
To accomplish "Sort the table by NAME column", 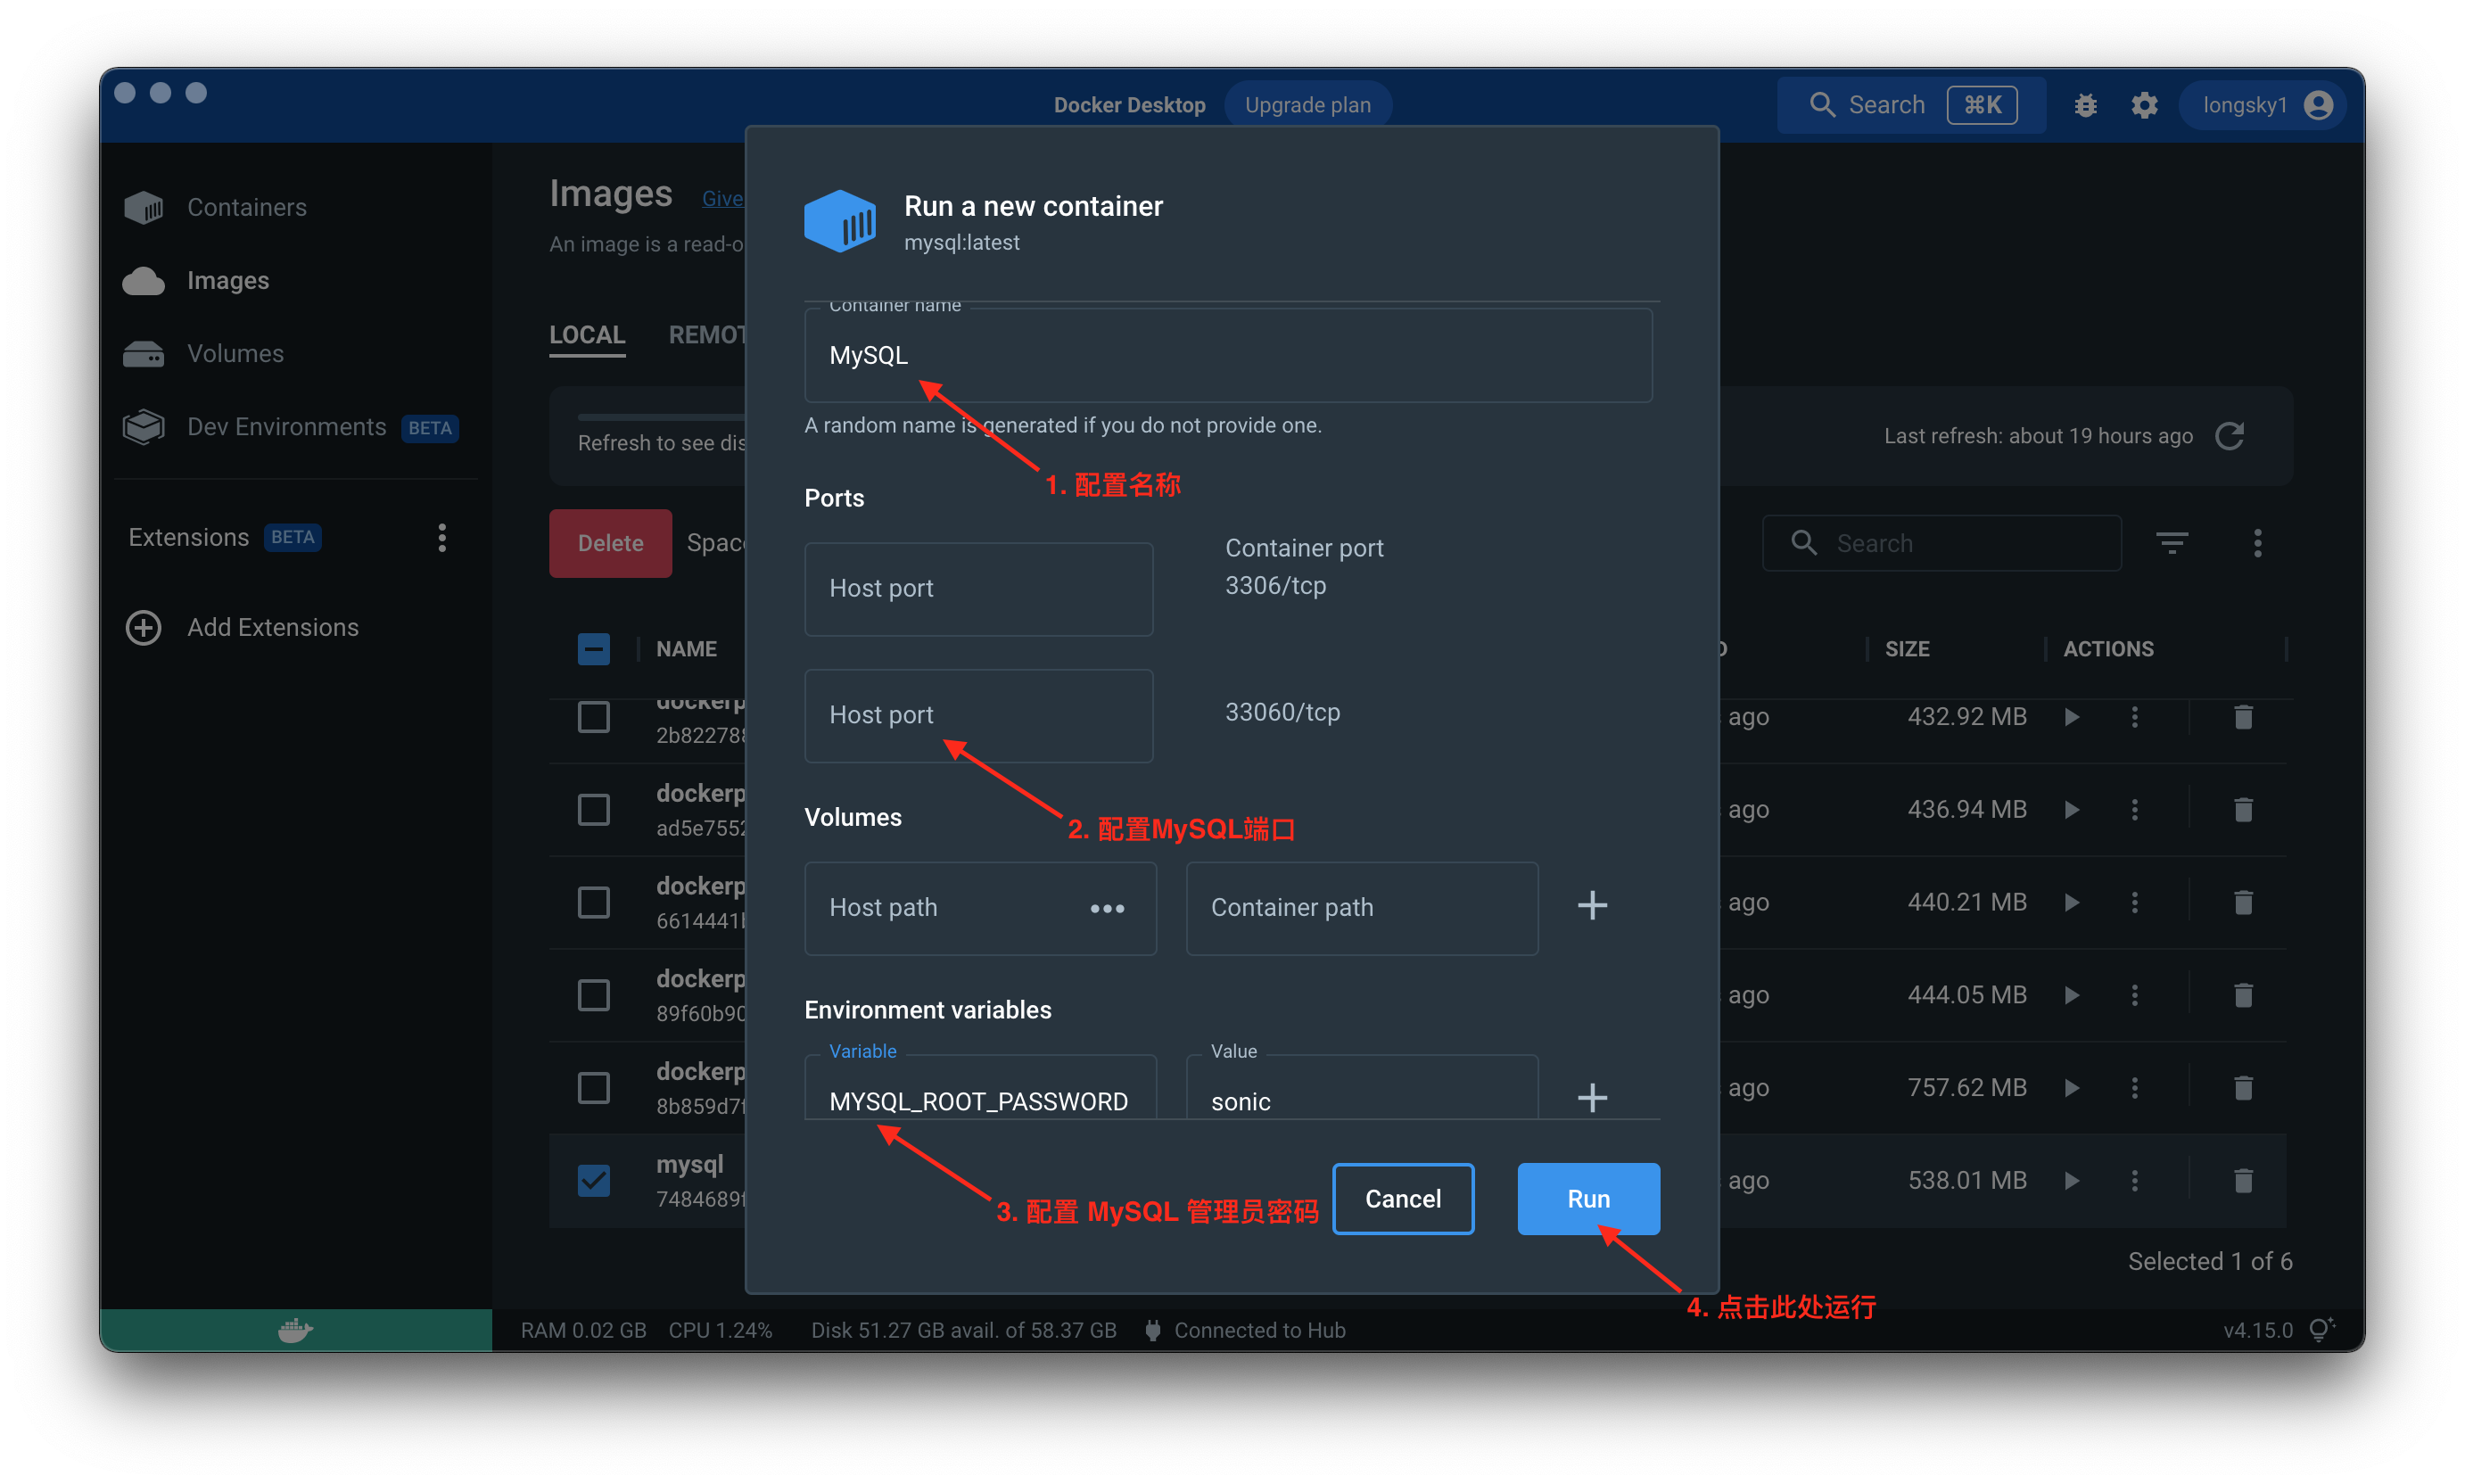I will coord(686,649).
